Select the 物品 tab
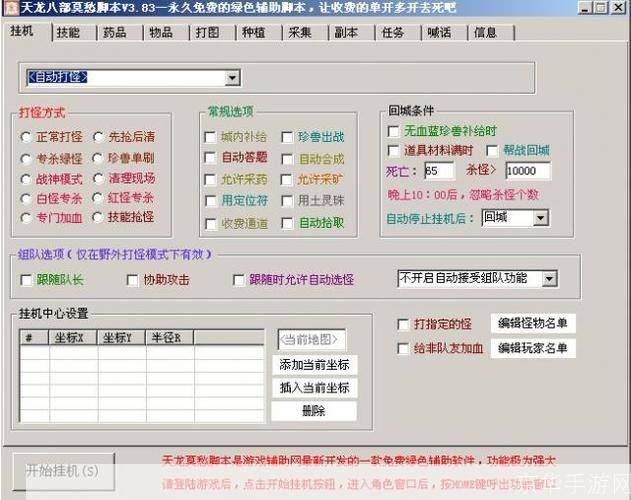Image resolution: width=631 pixels, height=500 pixels. (166, 33)
